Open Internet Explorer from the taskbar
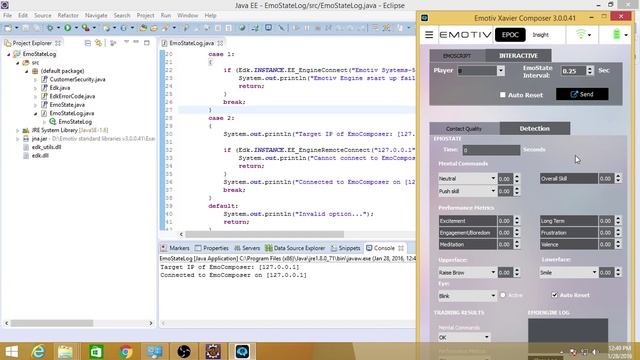This screenshot has height=360, width=640. 38,351
